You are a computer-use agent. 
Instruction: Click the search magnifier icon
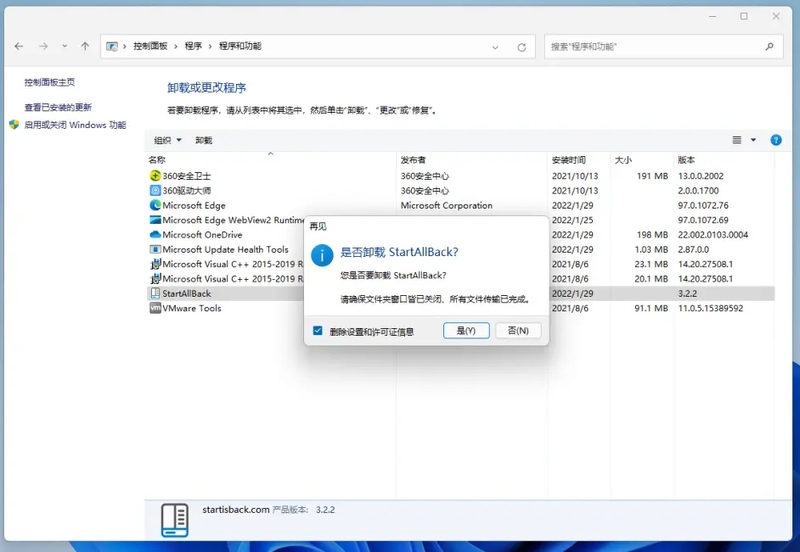(769, 46)
